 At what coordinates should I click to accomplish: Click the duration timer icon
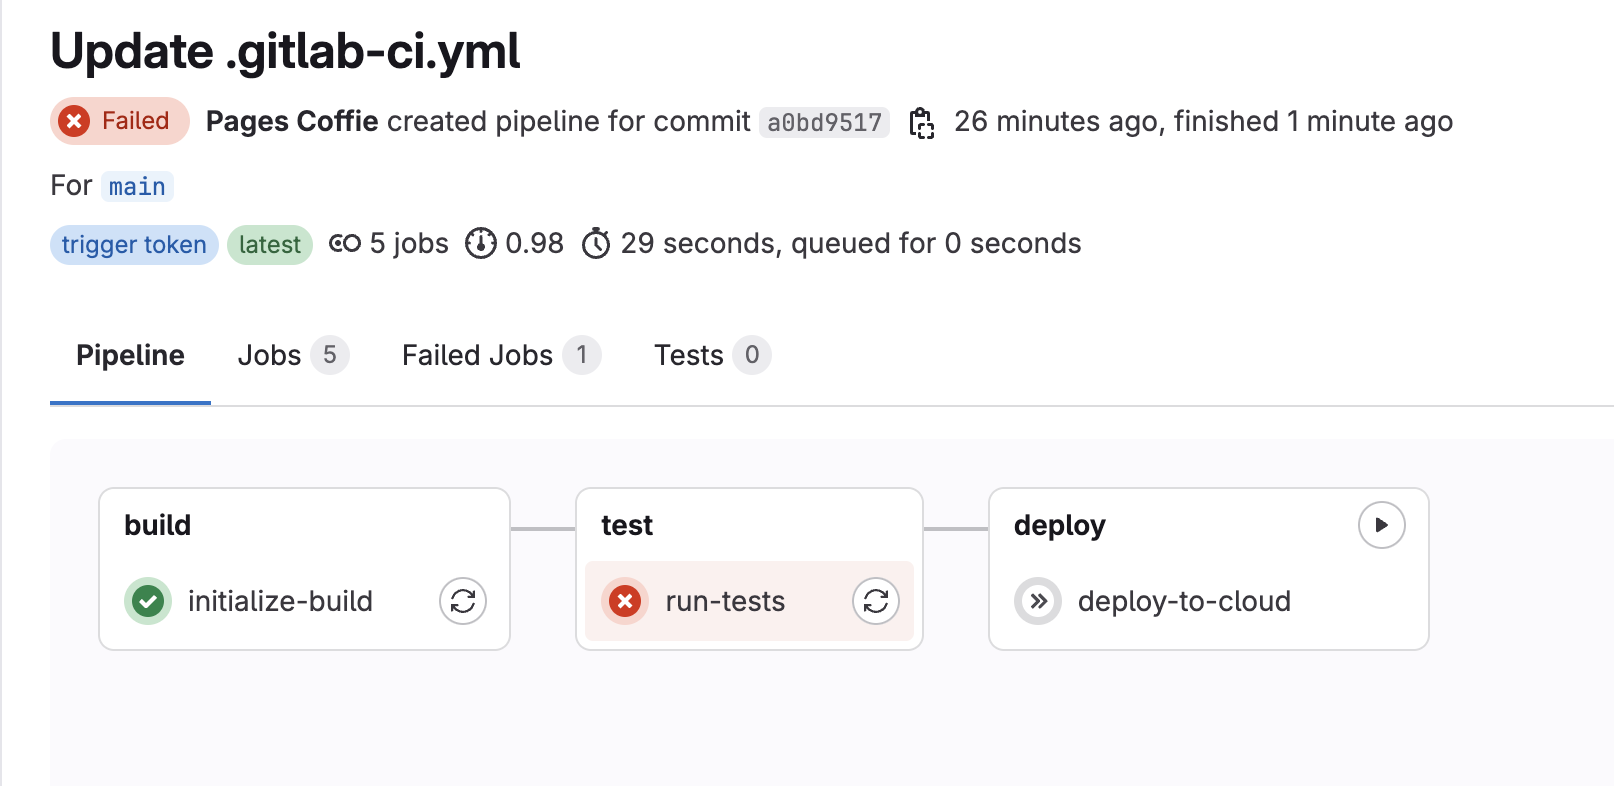pos(596,244)
